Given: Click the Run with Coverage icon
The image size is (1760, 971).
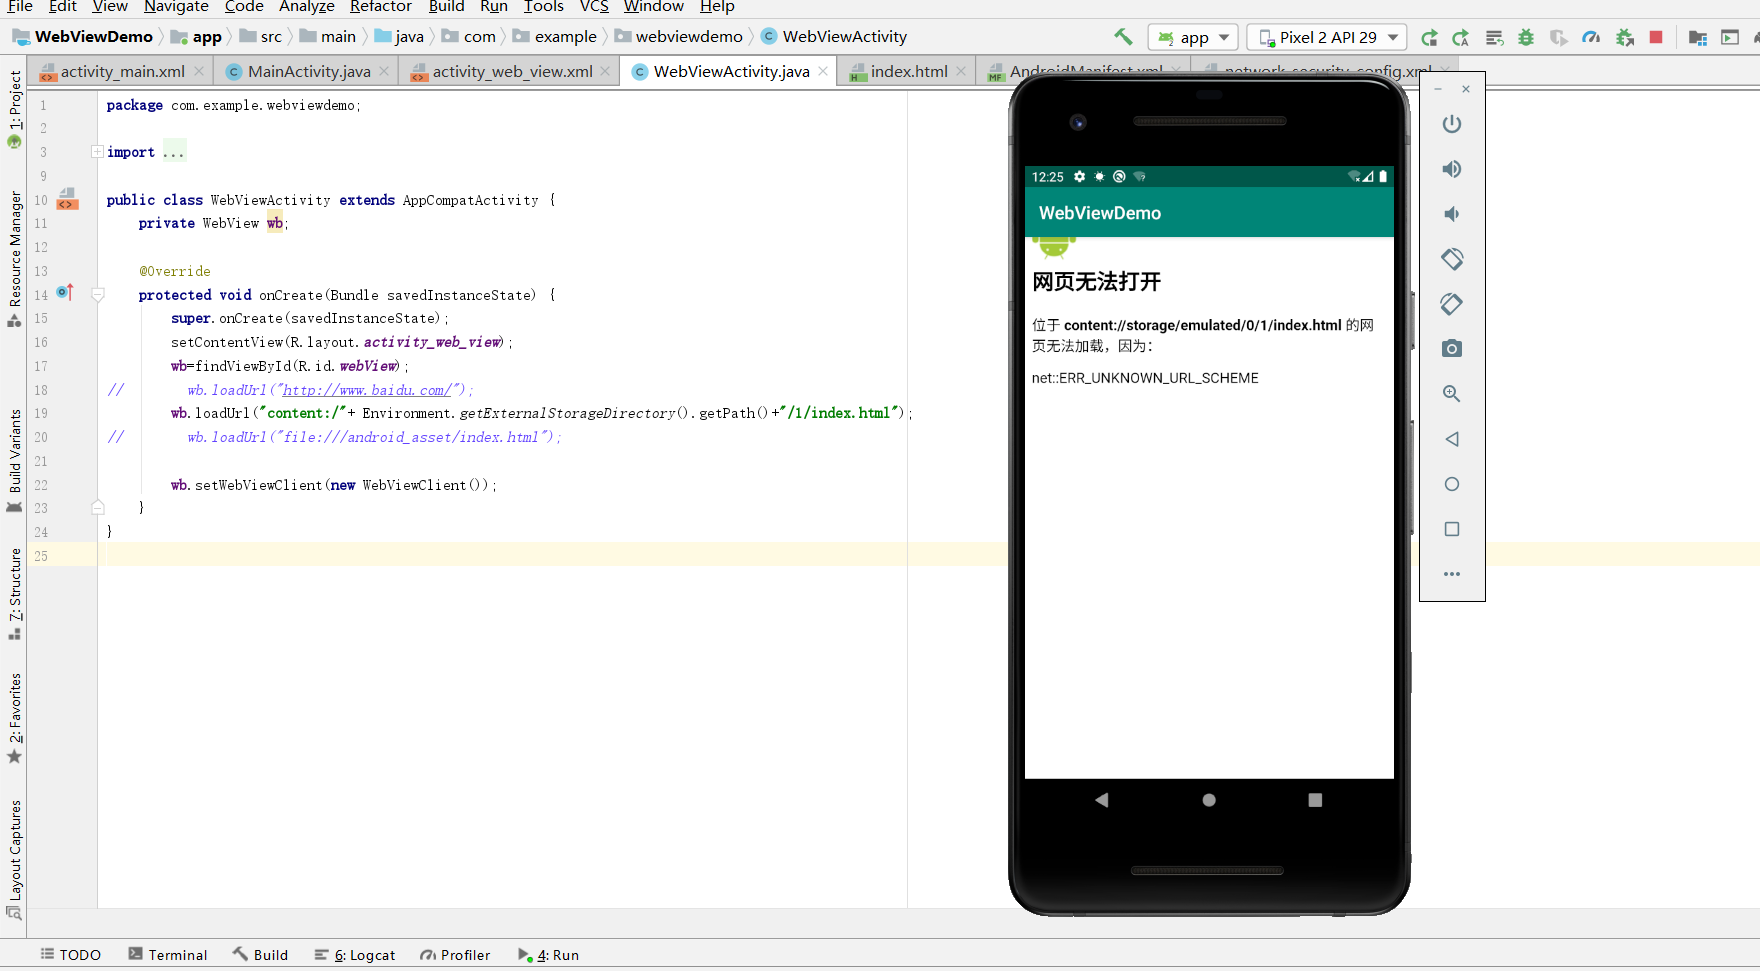Looking at the screenshot, I should tap(1558, 37).
